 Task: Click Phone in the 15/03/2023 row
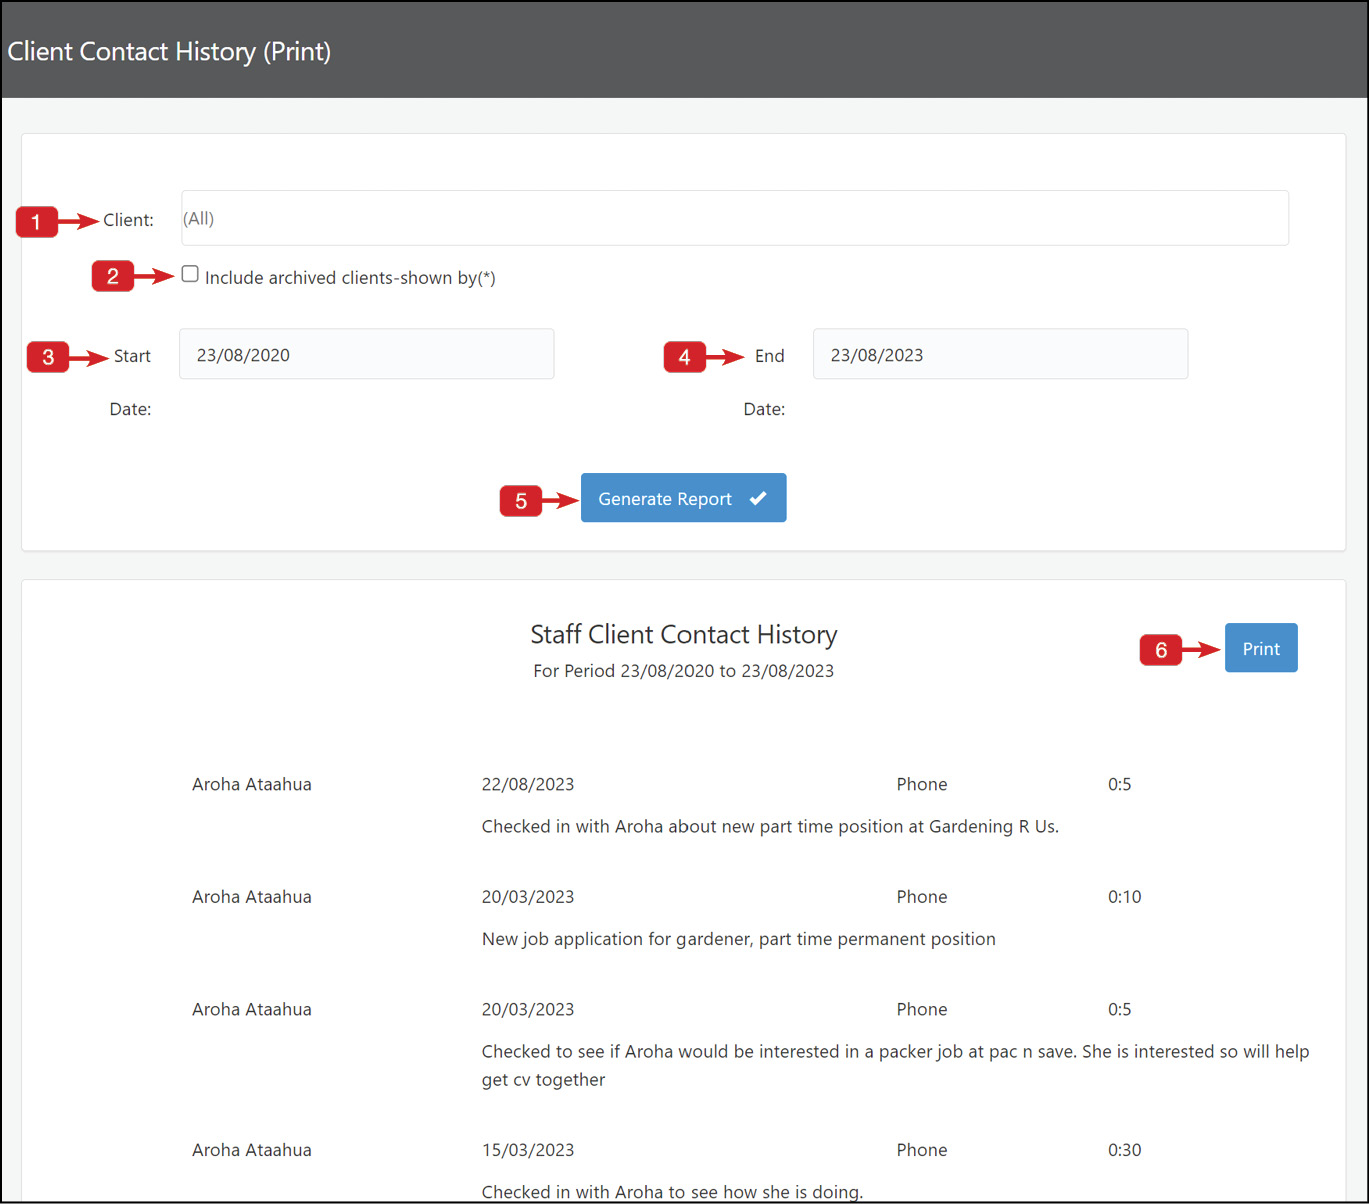point(922,1150)
